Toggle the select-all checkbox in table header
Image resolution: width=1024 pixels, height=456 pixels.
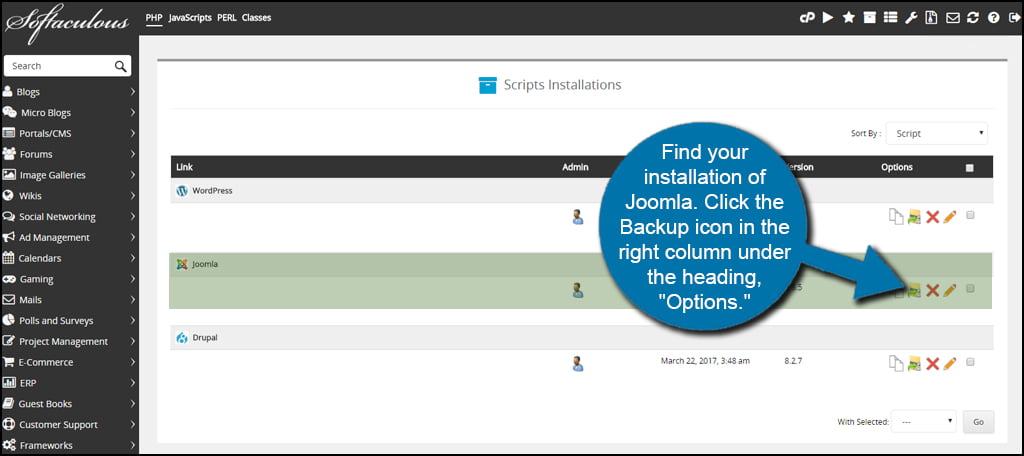(x=970, y=168)
